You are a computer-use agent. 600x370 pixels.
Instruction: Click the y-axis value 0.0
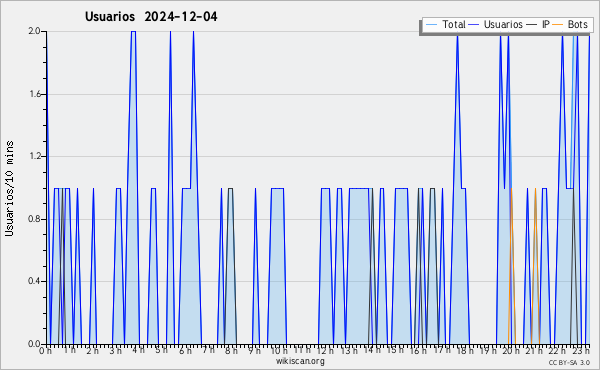(x=34, y=344)
